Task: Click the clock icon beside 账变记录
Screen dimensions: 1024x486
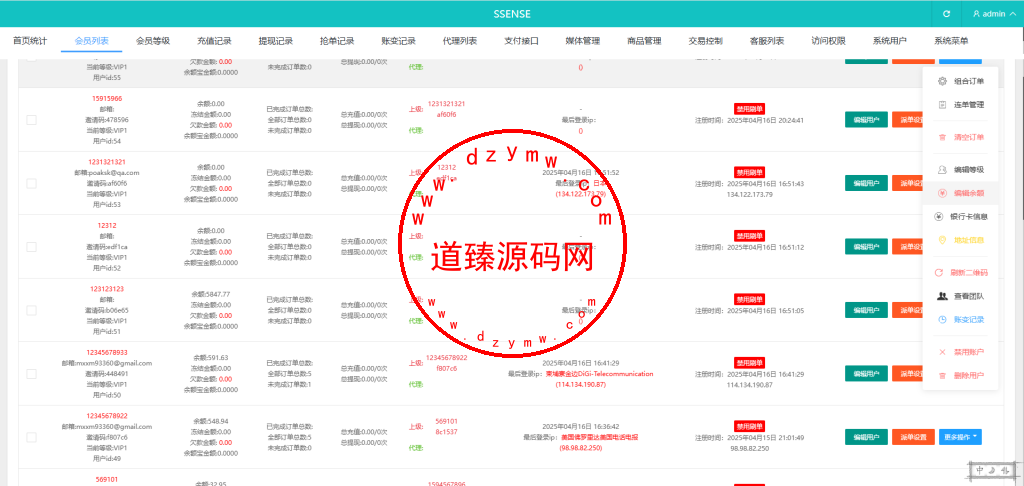Action: [x=942, y=319]
